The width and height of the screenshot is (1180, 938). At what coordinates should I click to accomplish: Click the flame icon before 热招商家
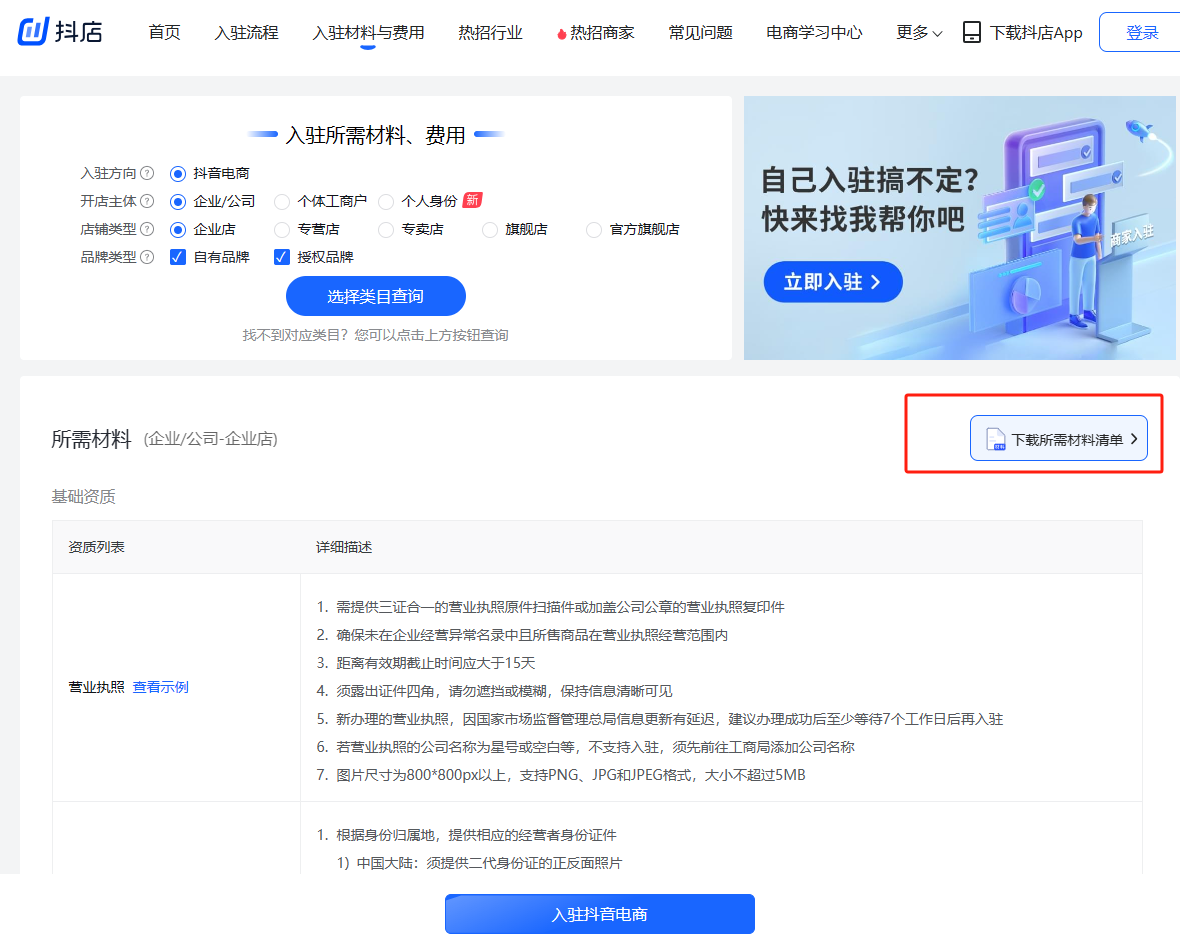pyautogui.click(x=561, y=34)
